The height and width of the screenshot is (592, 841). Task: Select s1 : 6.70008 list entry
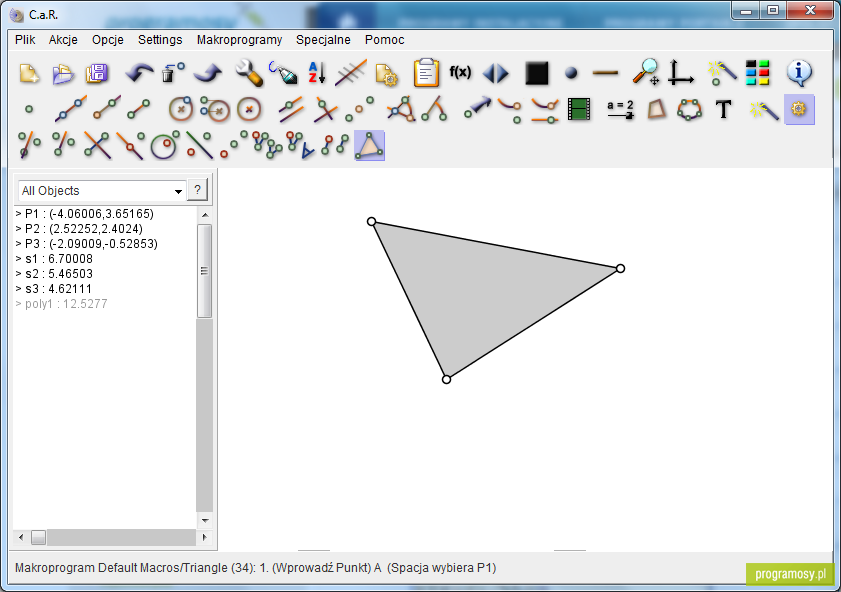[x=54, y=259]
